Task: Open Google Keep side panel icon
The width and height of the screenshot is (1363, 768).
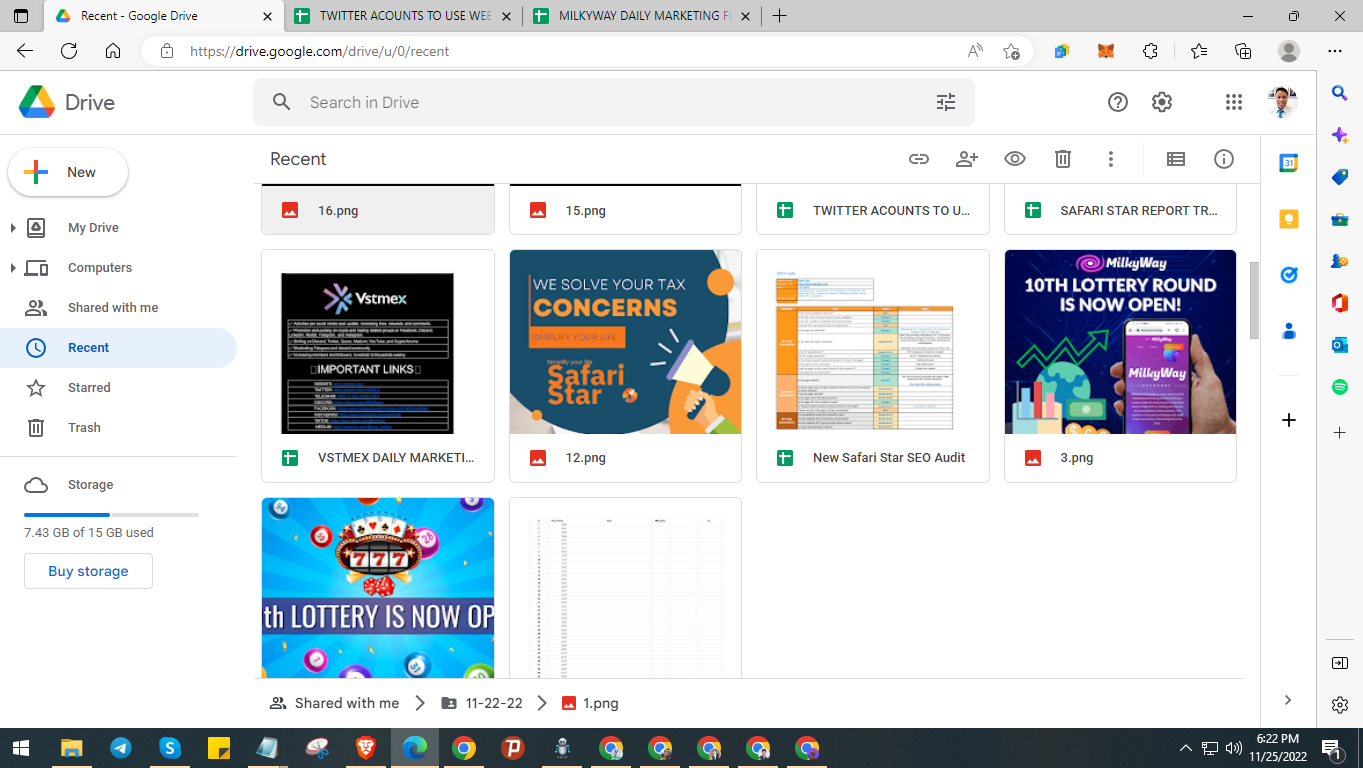Action: (x=1289, y=219)
